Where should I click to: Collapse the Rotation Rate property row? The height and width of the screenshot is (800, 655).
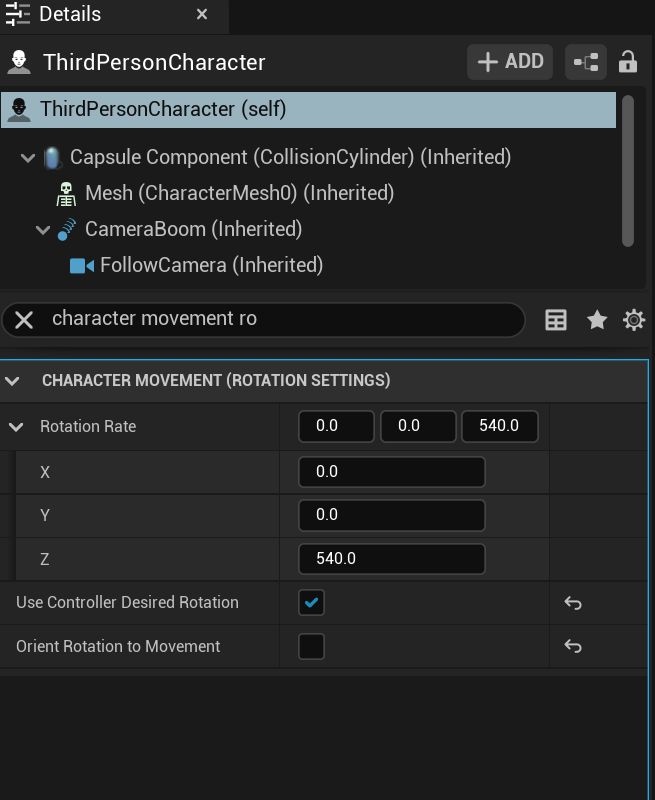tap(16, 427)
